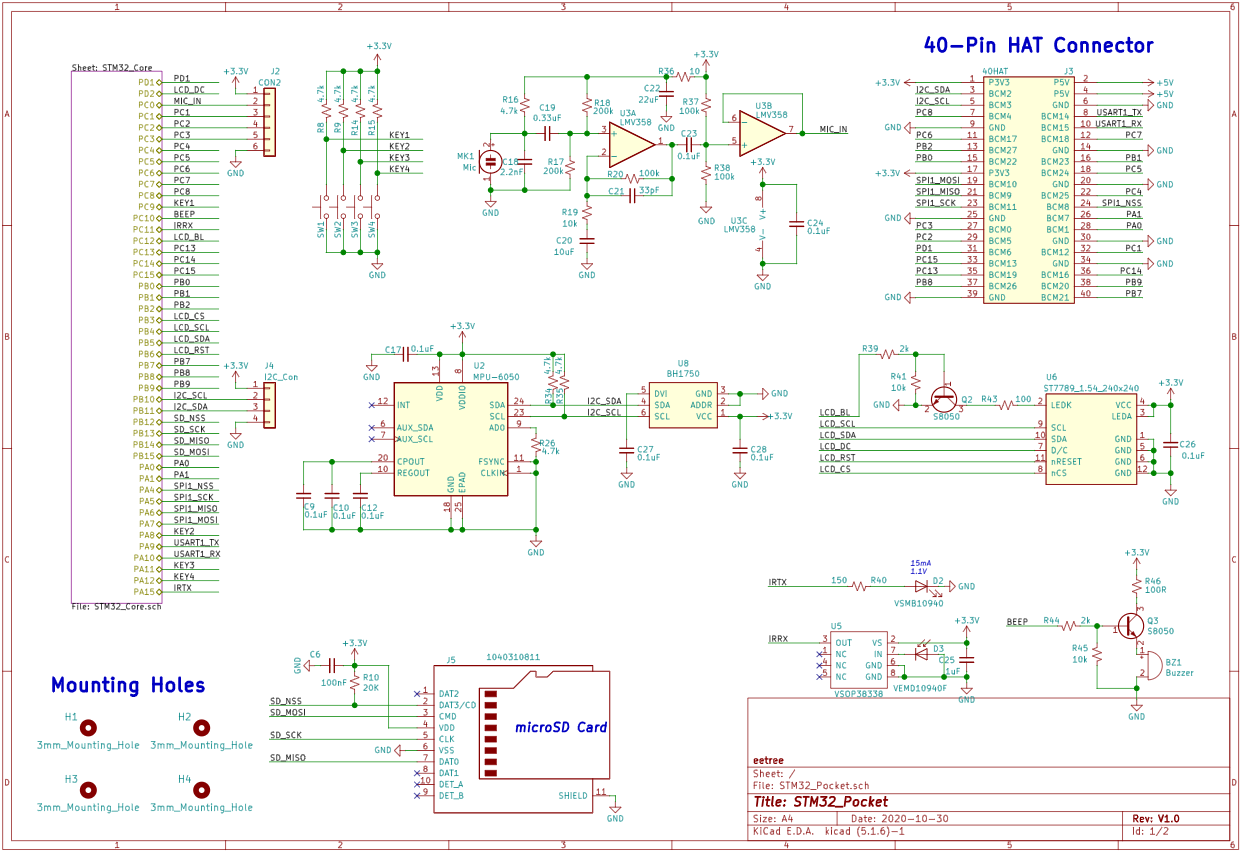The width and height of the screenshot is (1241, 852).
Task: Click the 'Rev: V1.0' field
Action: (x=1156, y=818)
